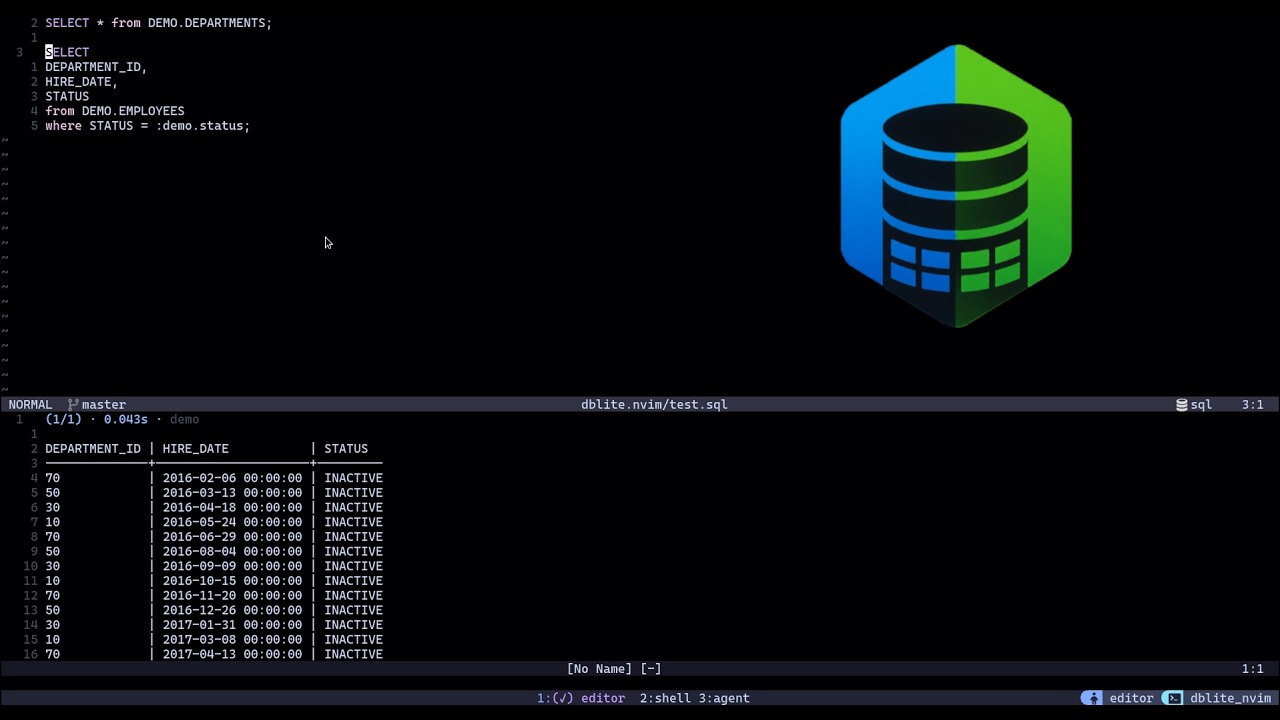This screenshot has height=720, width=1280.
Task: Click the 2016-02-06 00:00:00 hire date cell
Action: point(232,478)
